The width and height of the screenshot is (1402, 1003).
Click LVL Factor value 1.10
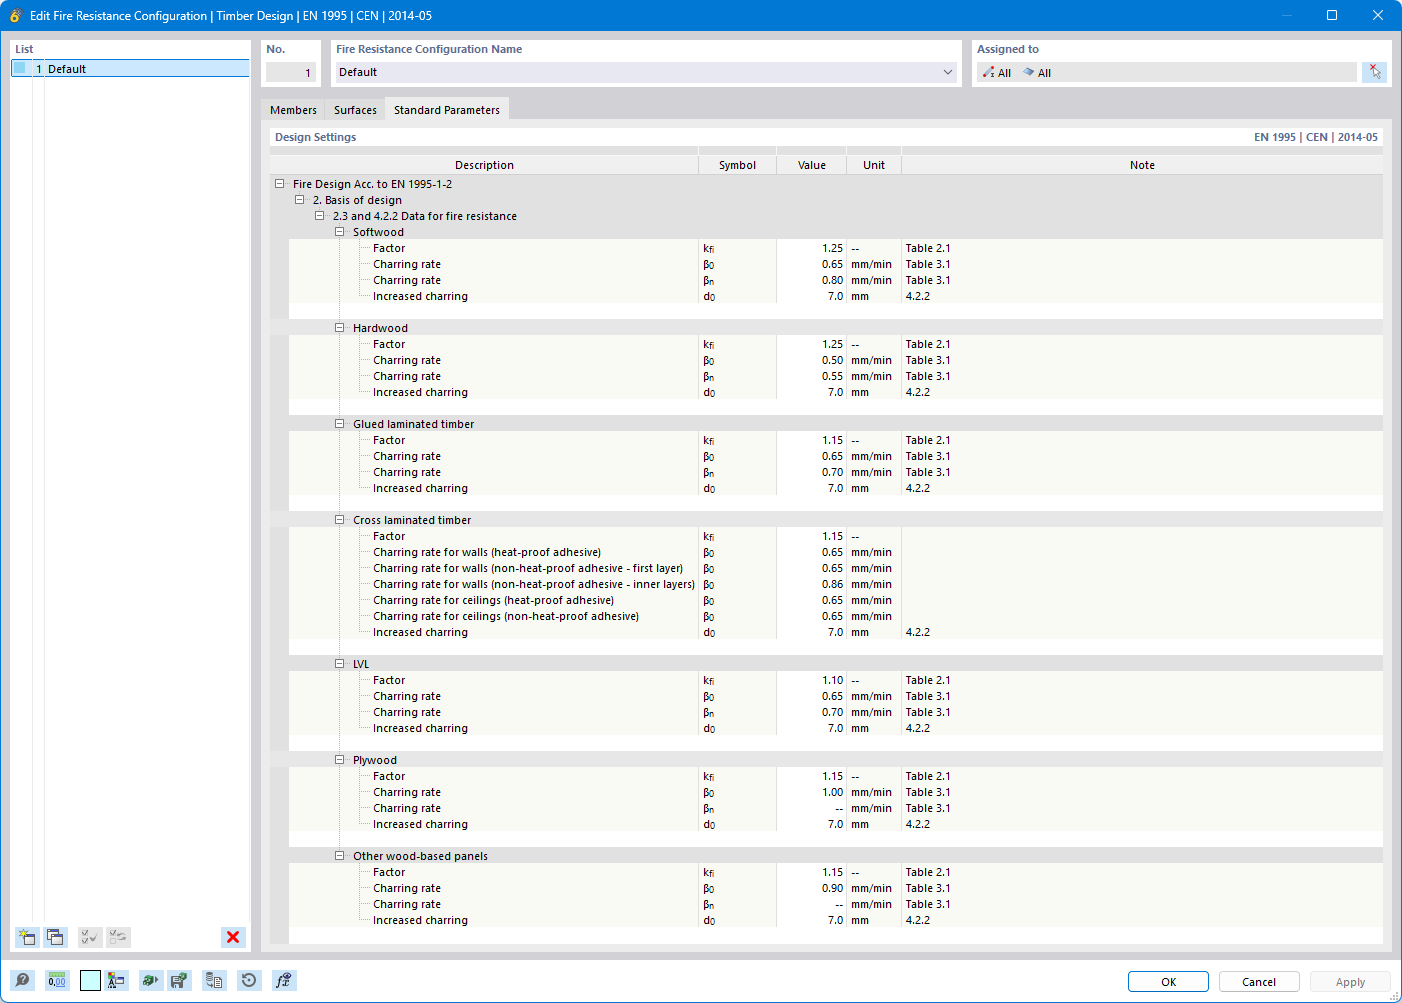[811, 680]
